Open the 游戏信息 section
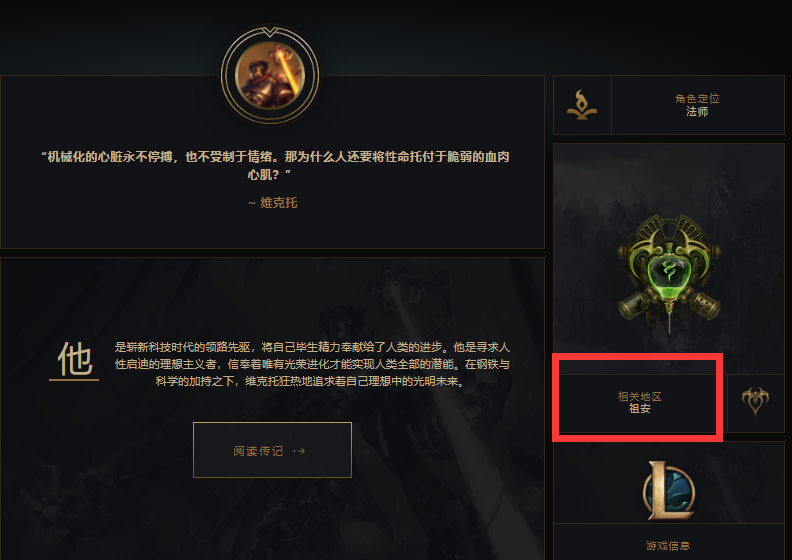 click(x=668, y=545)
